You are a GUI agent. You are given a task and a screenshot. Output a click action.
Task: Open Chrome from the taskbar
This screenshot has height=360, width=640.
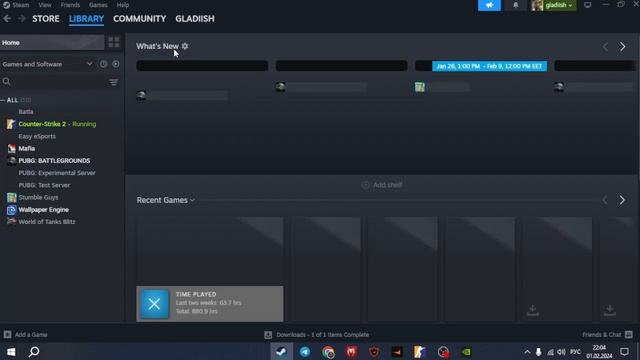point(328,352)
